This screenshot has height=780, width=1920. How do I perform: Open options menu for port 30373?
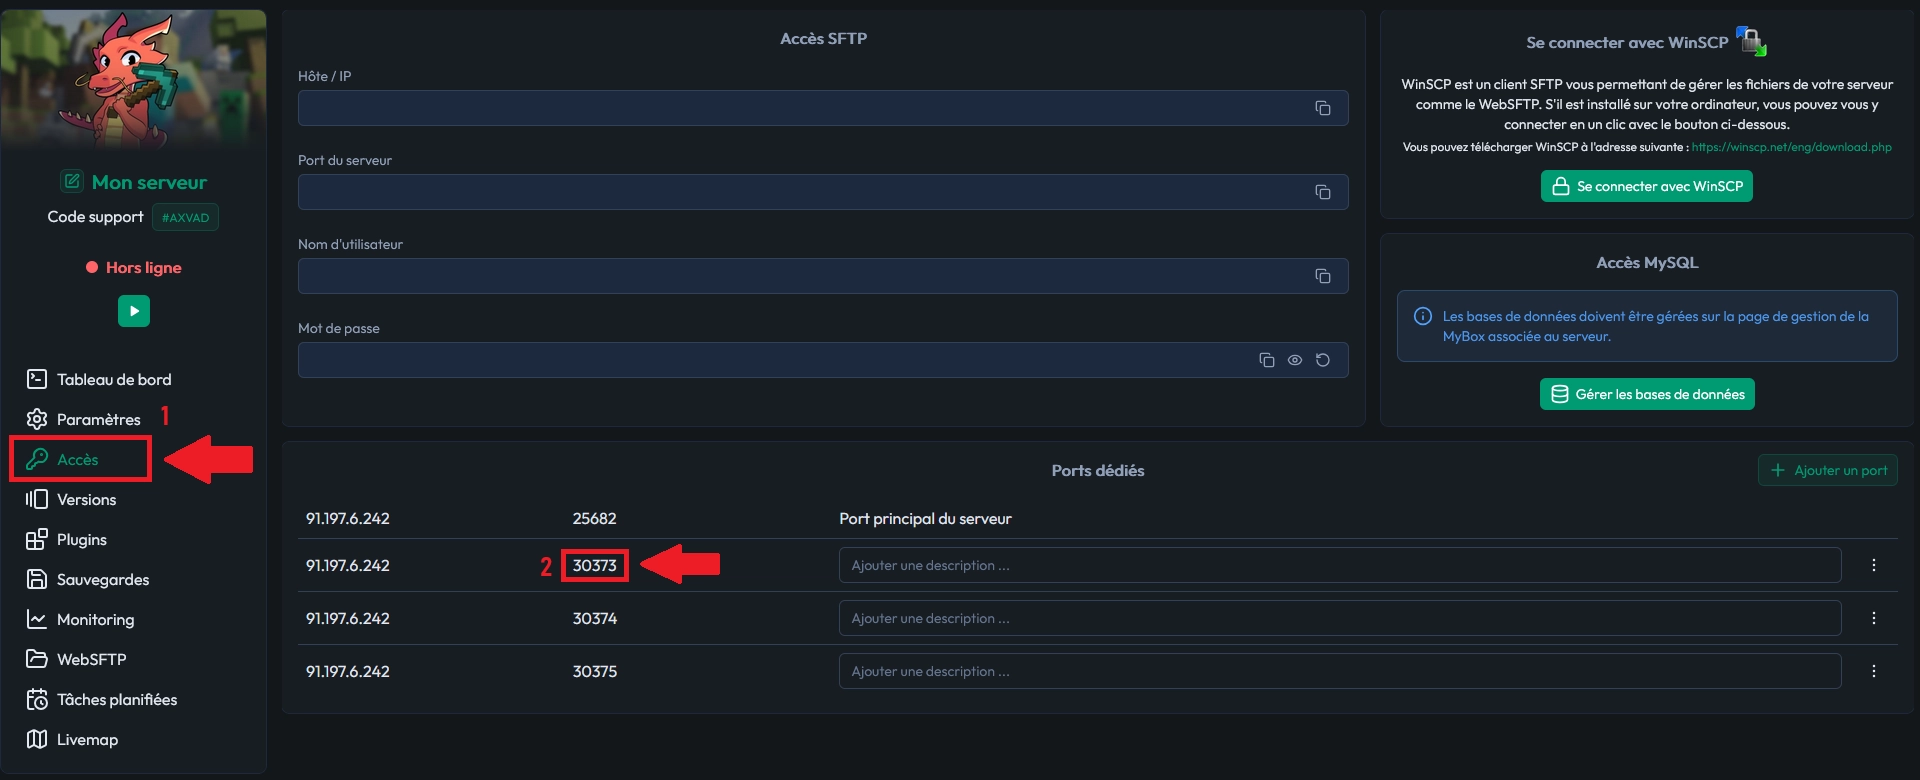1873,565
